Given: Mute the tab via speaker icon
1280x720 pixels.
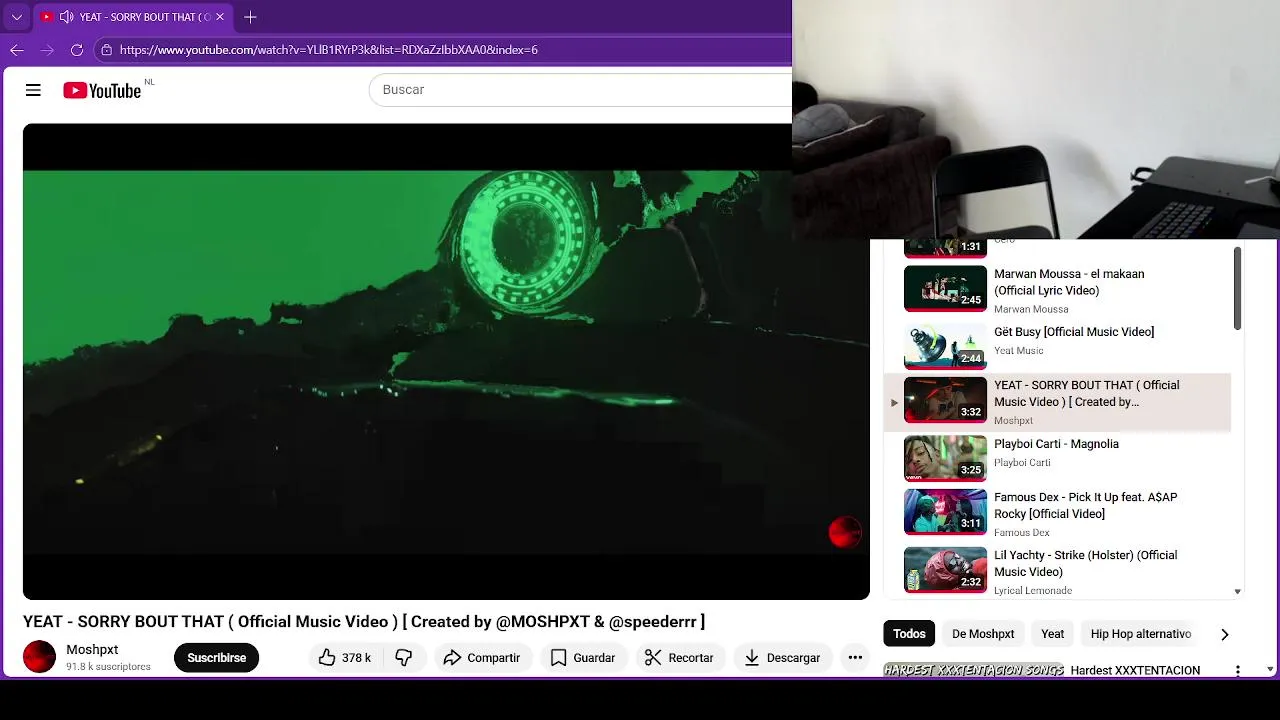Looking at the screenshot, I should click(x=66, y=17).
